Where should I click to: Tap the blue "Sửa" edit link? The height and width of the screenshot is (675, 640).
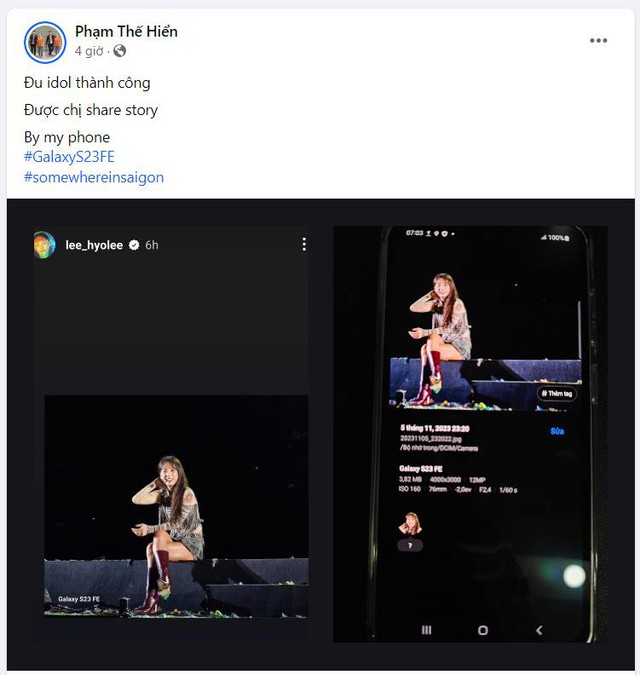[x=558, y=431]
